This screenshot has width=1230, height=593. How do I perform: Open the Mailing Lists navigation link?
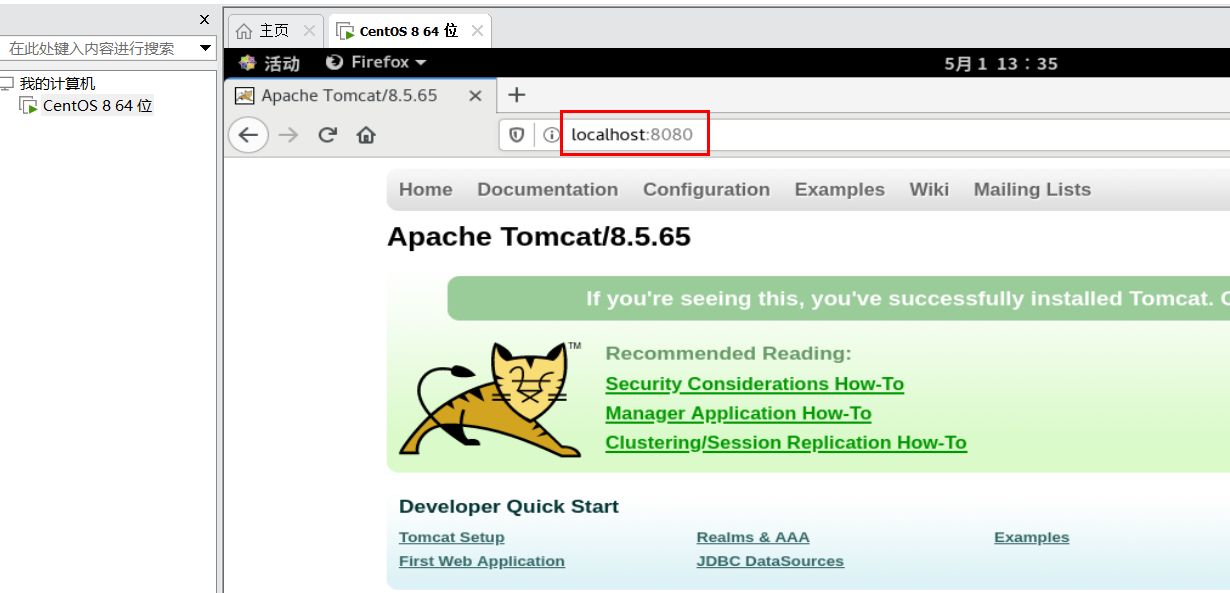point(1032,189)
